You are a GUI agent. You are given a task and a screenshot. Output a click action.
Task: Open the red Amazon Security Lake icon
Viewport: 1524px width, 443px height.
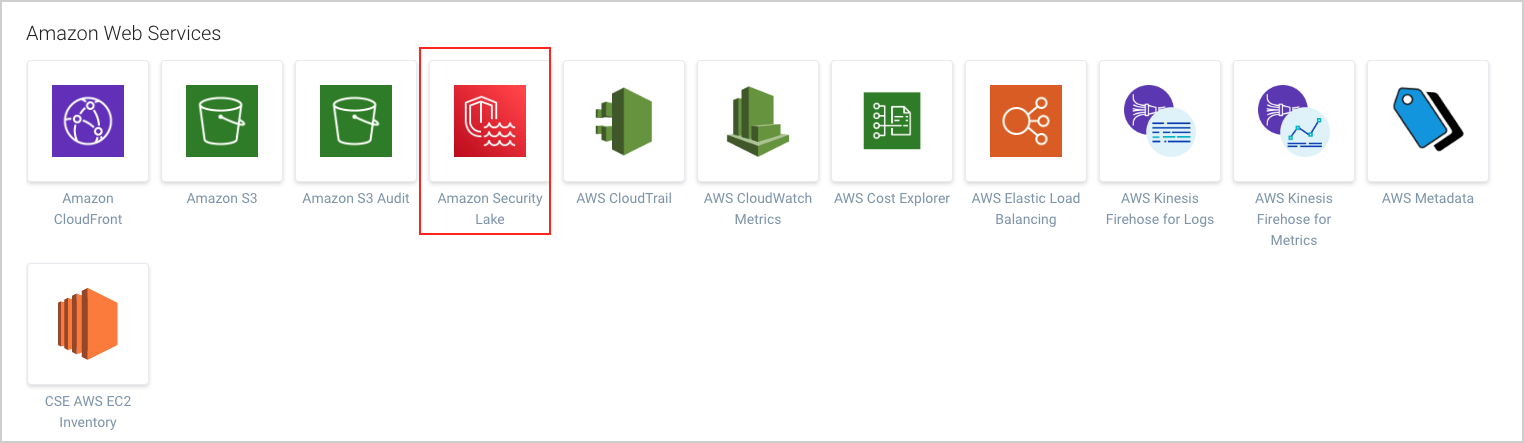pyautogui.click(x=490, y=121)
